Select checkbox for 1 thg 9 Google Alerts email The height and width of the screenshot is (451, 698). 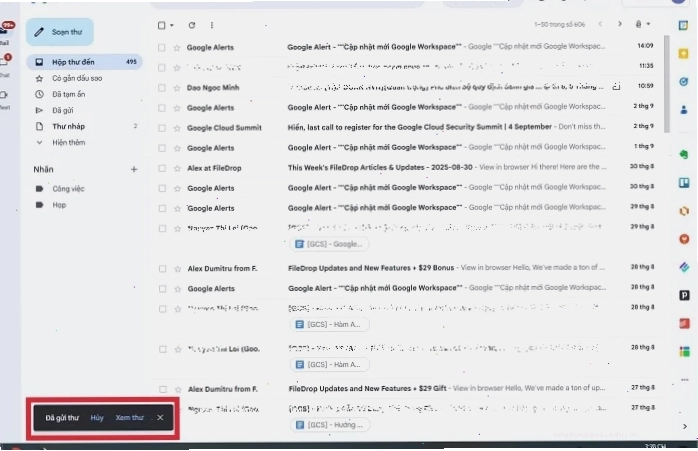click(162, 148)
